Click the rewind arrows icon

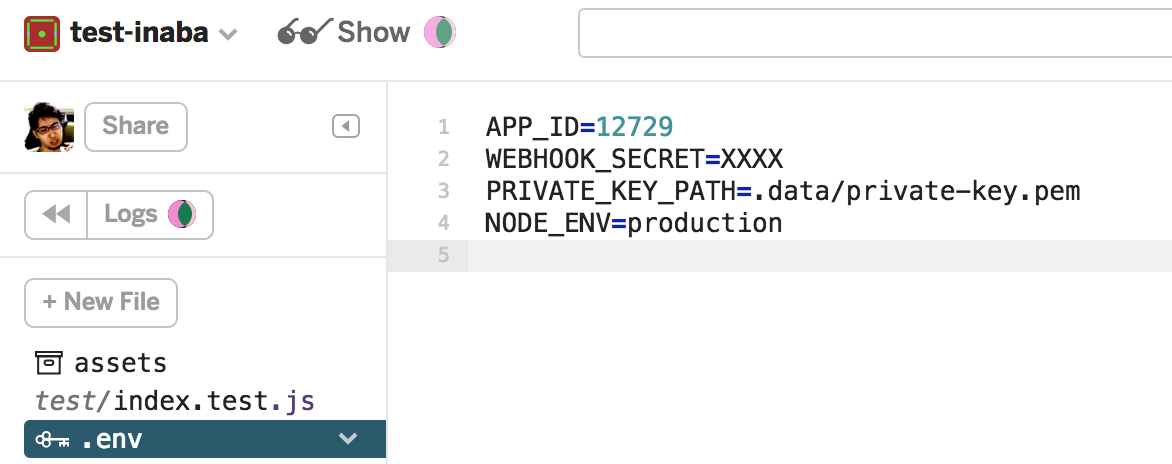coord(56,214)
